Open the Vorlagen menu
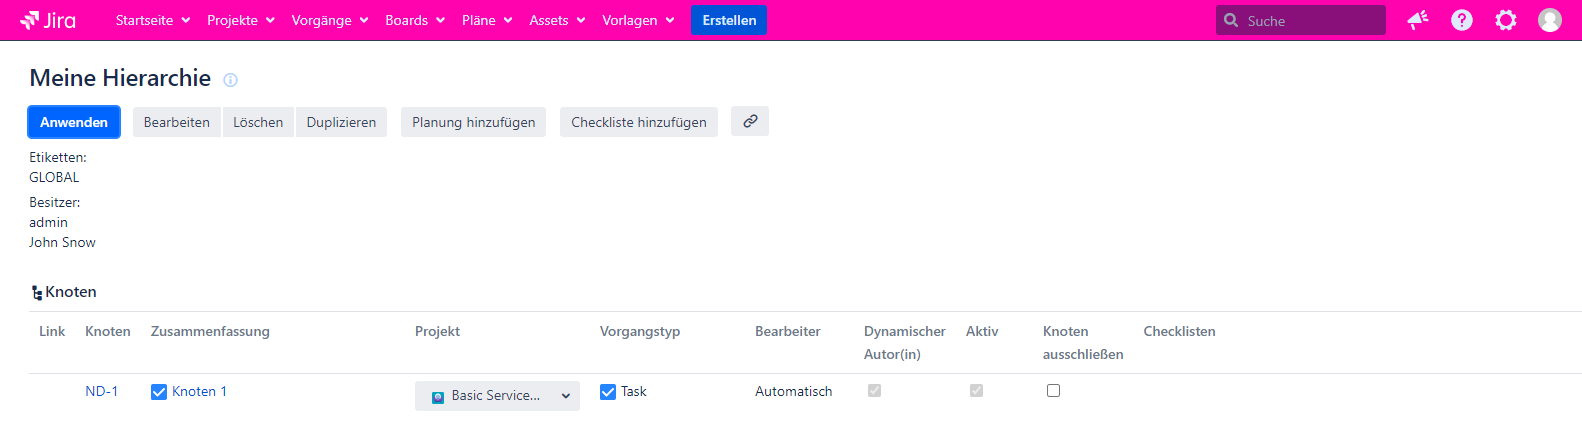Screen dimensions: 1582x422 pos(637,20)
